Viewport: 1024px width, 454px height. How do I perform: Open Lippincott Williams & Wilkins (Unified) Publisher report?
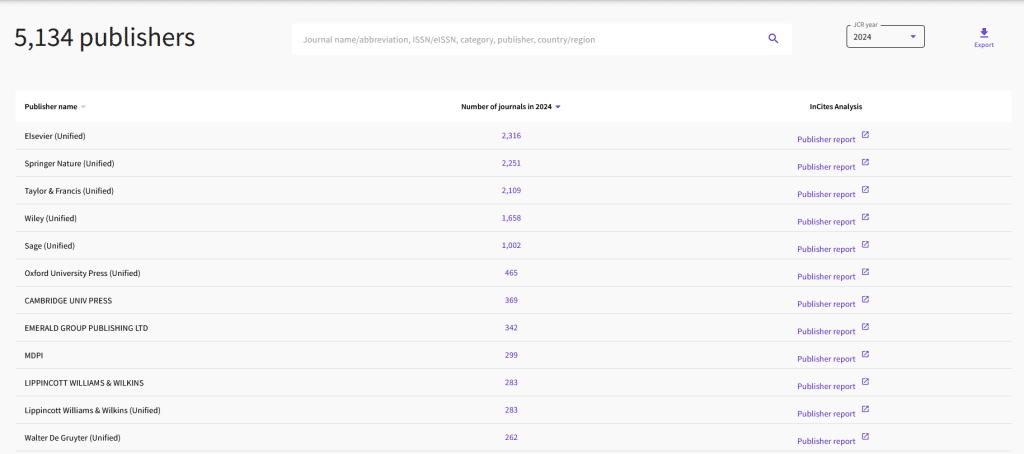click(826, 413)
